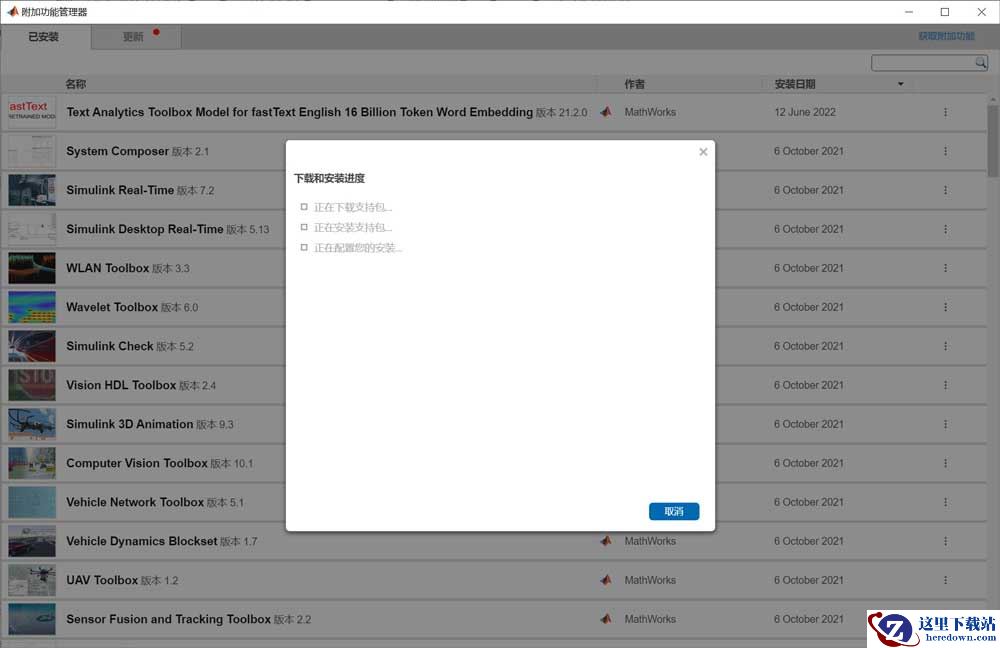This screenshot has height=648, width=1000.
Task: Sort by the 作者 column header
Action: point(635,84)
